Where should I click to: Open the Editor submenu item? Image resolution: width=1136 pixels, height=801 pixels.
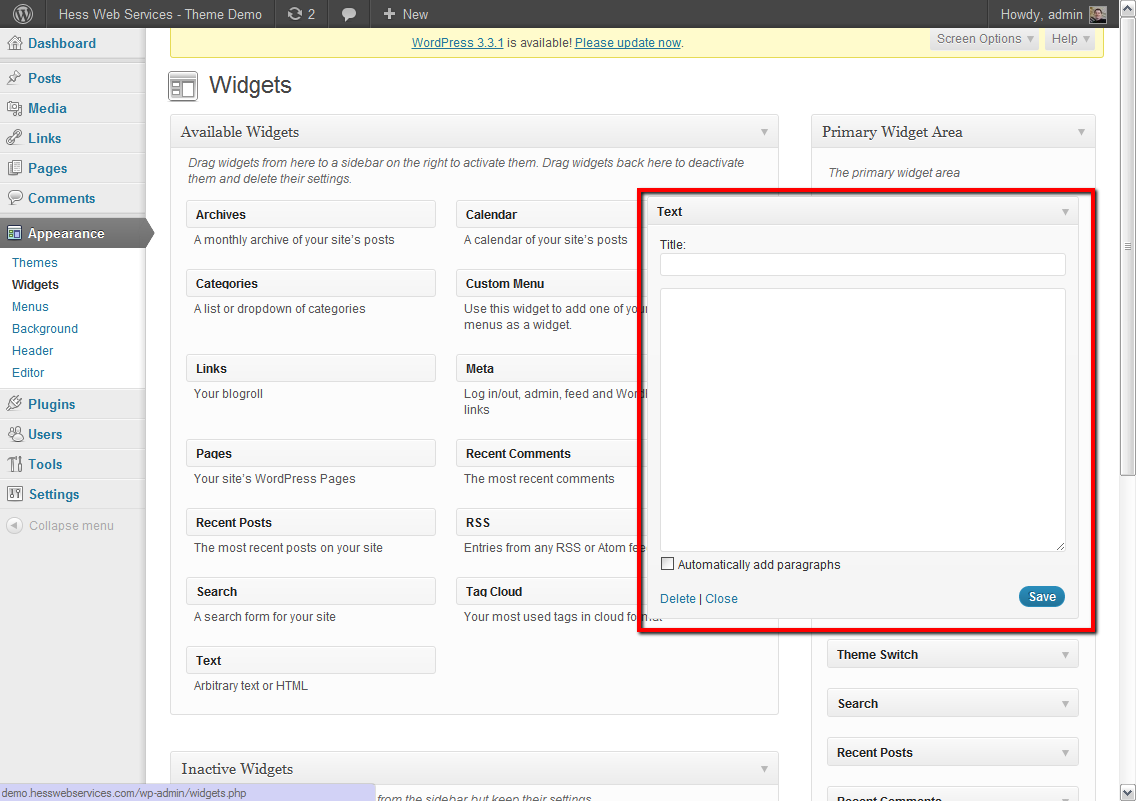[x=28, y=372]
